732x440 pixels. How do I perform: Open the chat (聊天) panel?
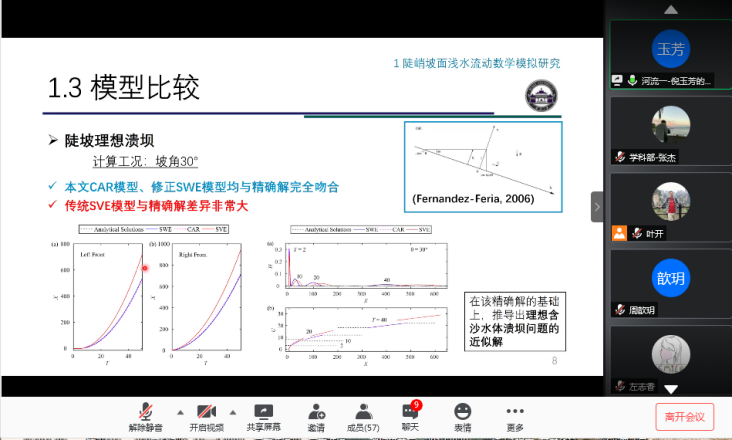(x=410, y=412)
